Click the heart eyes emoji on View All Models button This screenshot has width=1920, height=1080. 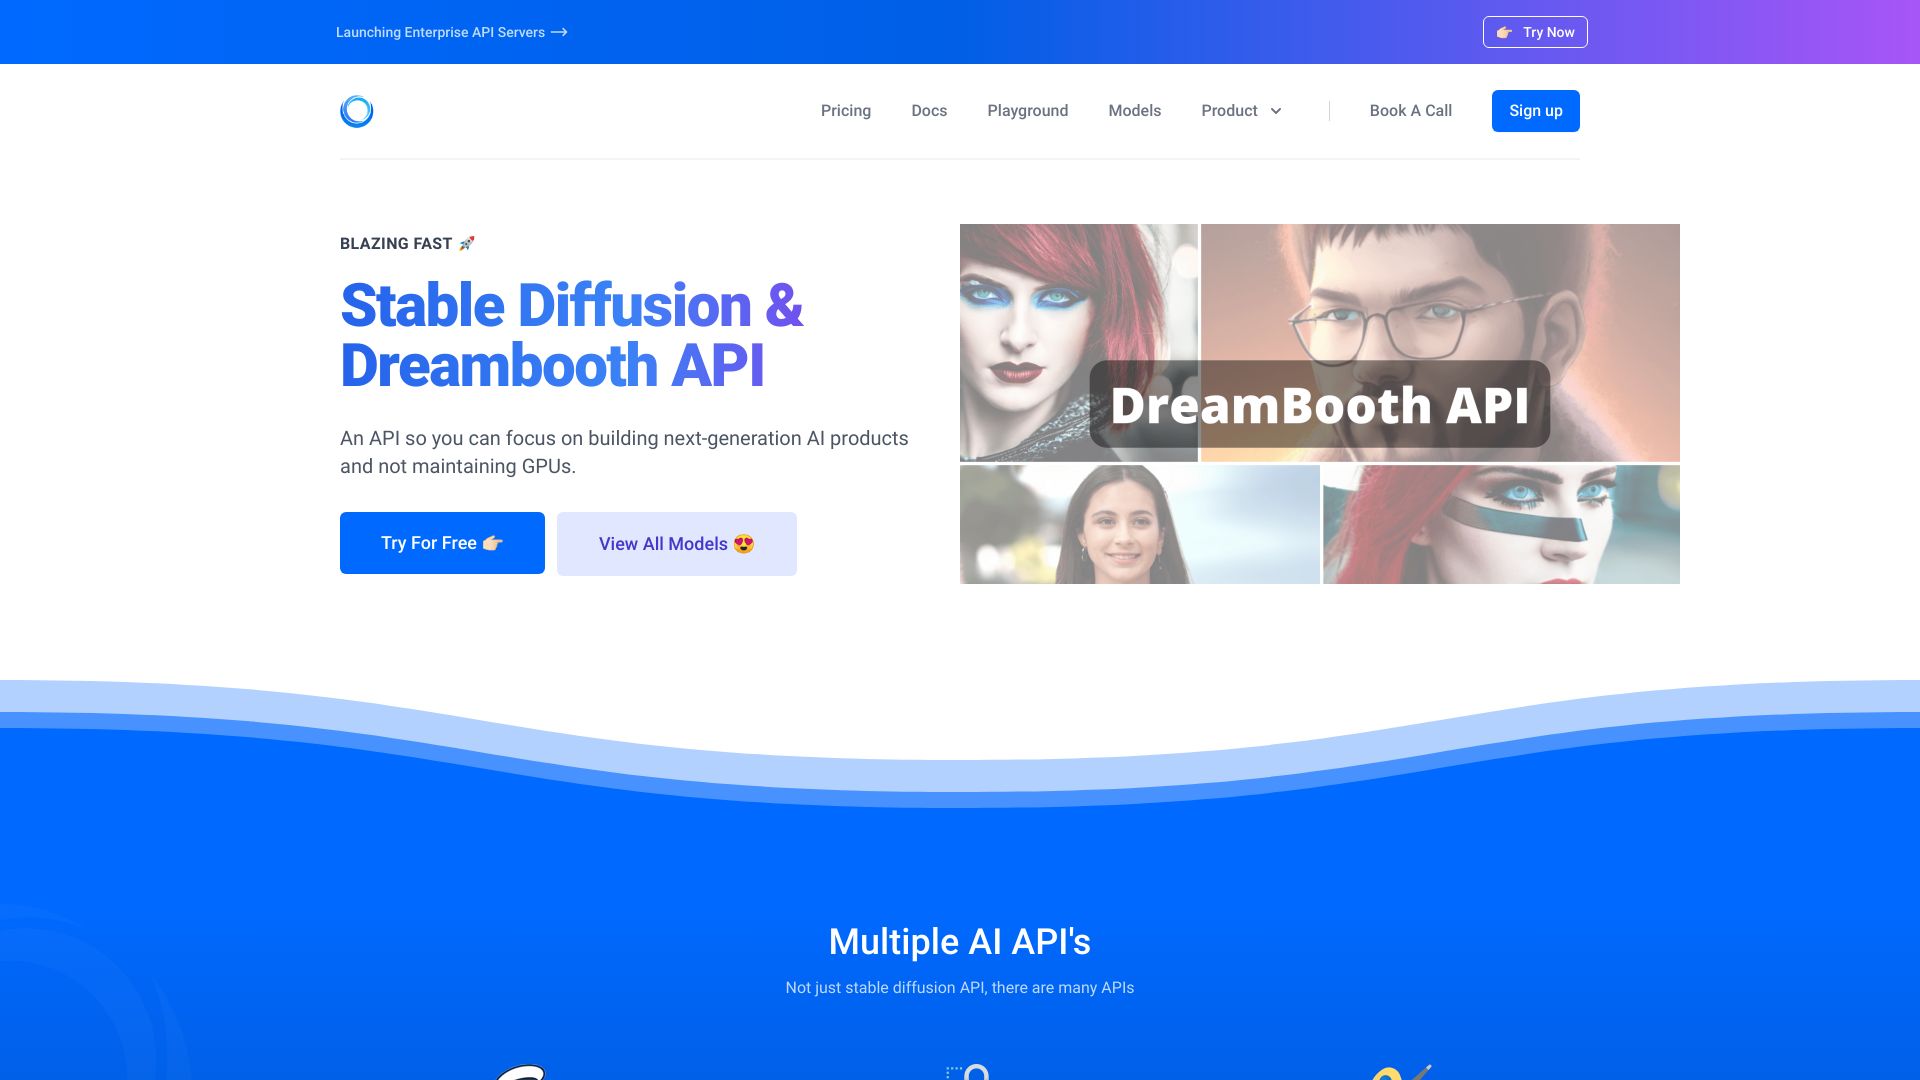click(x=744, y=543)
